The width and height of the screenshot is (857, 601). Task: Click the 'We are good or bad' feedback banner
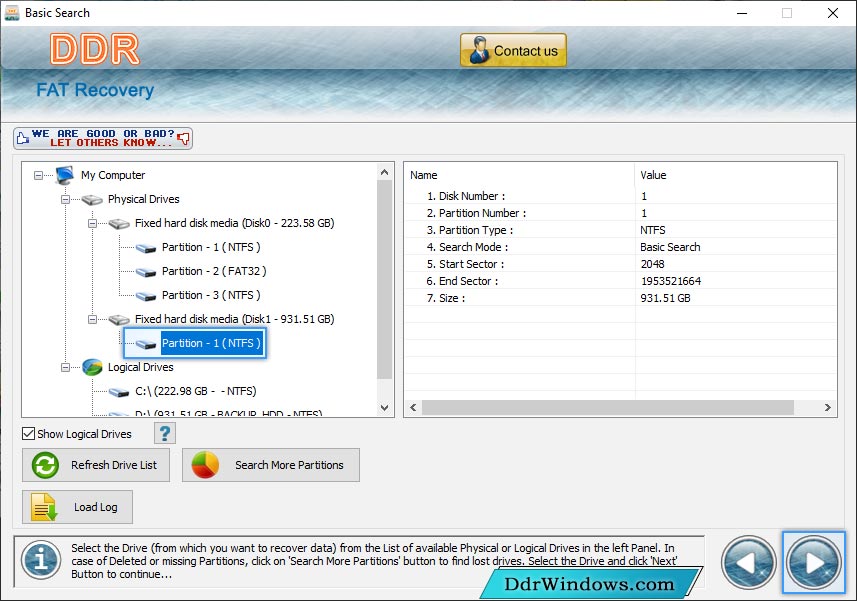pyautogui.click(x=103, y=138)
